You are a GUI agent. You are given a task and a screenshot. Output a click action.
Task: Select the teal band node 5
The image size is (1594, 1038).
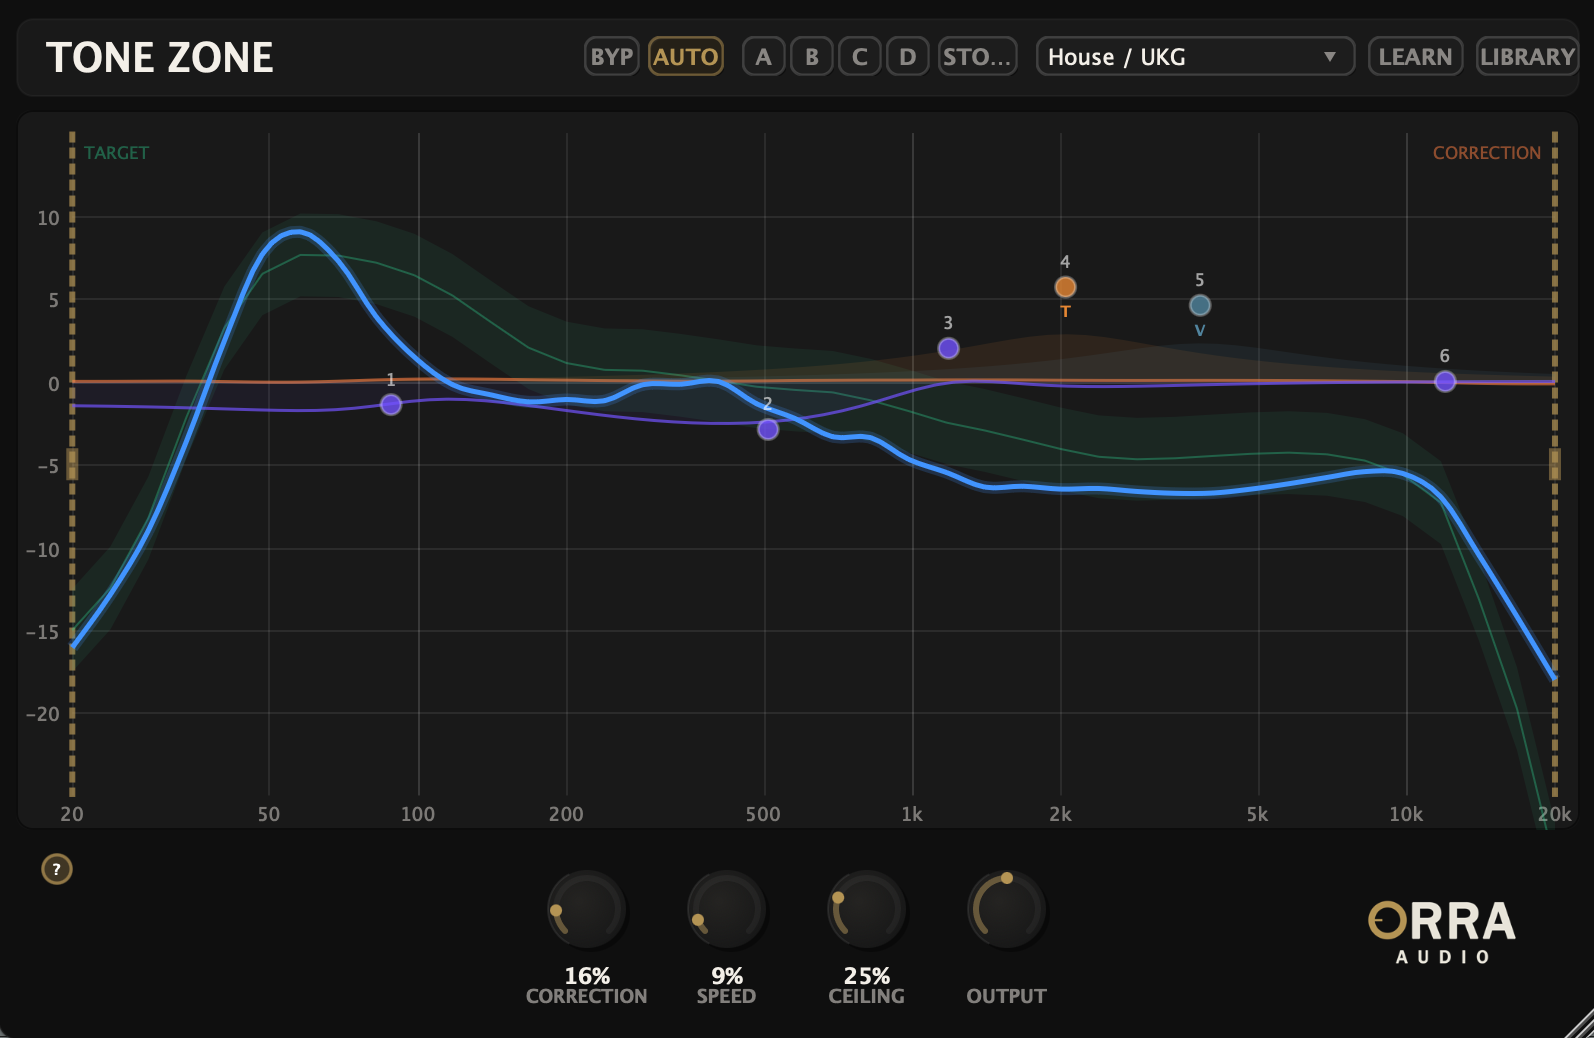[1200, 305]
